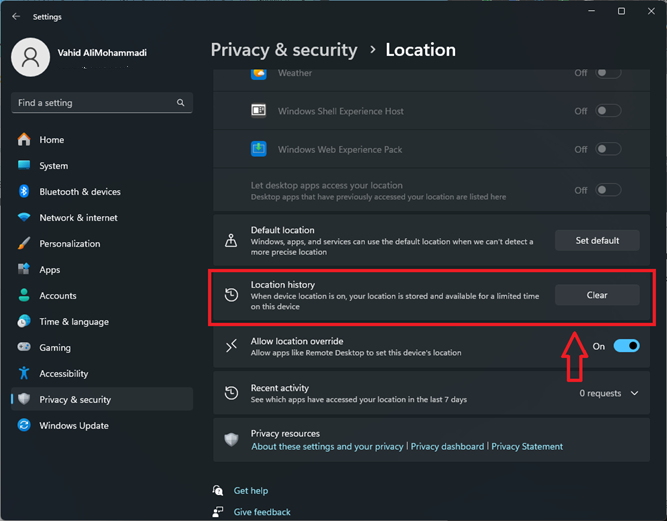The width and height of the screenshot is (667, 521).
Task: Click the Get help link
Action: click(x=251, y=490)
